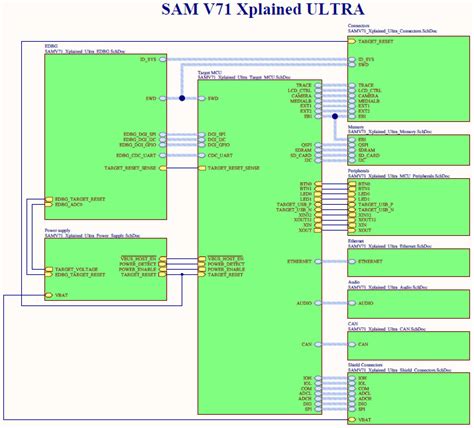Screen dimensions: 474x428
Task: Select XOUT port in Peripherals block
Action: pyautogui.click(x=352, y=230)
